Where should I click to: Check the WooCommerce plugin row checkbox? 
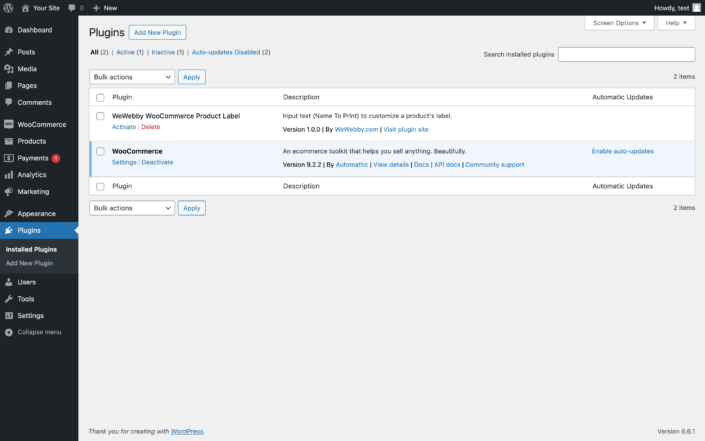100,152
